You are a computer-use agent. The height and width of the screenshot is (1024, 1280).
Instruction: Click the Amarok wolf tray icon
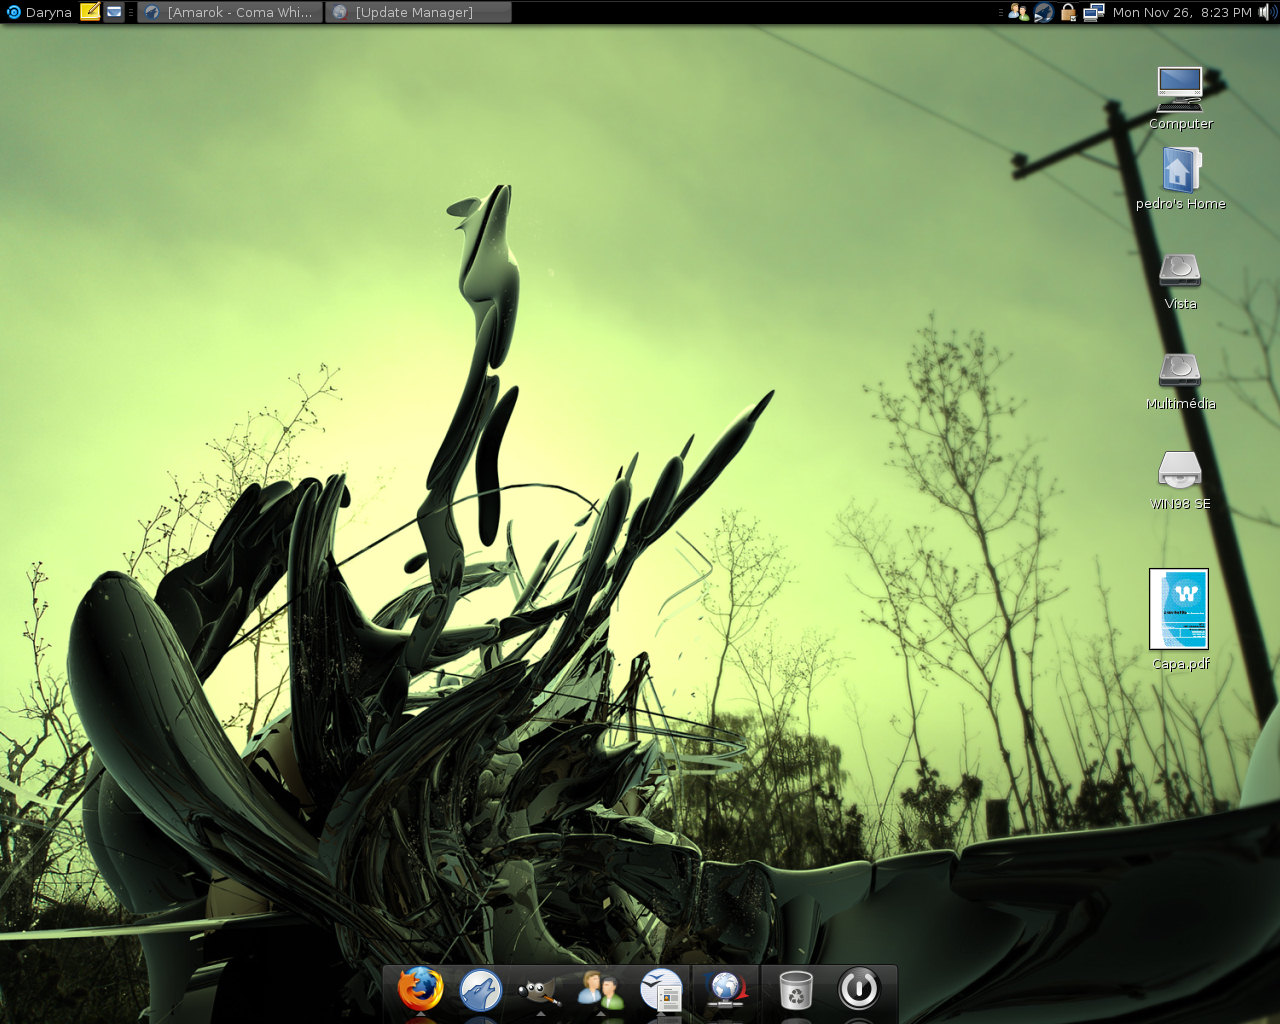pos(1043,12)
